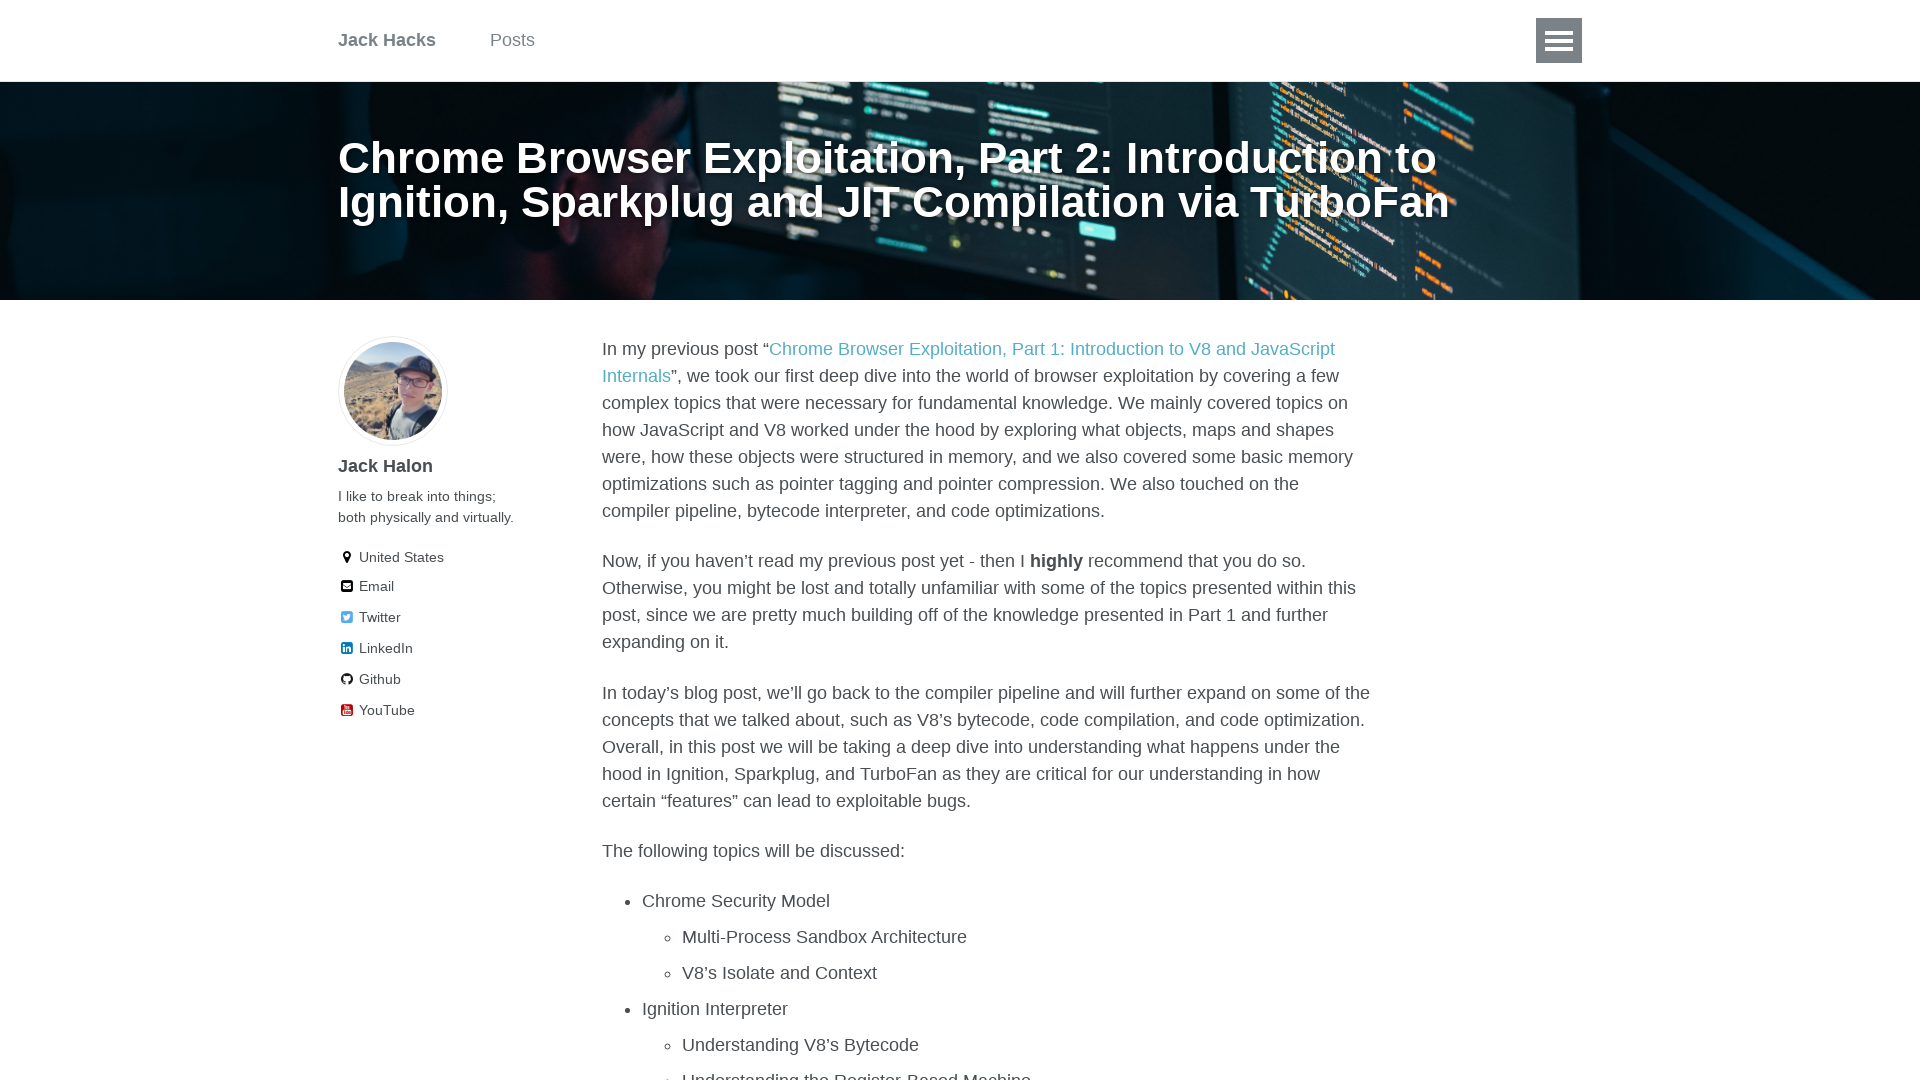
Task: Expand the V8 Isolate and Context item
Action: click(x=779, y=973)
